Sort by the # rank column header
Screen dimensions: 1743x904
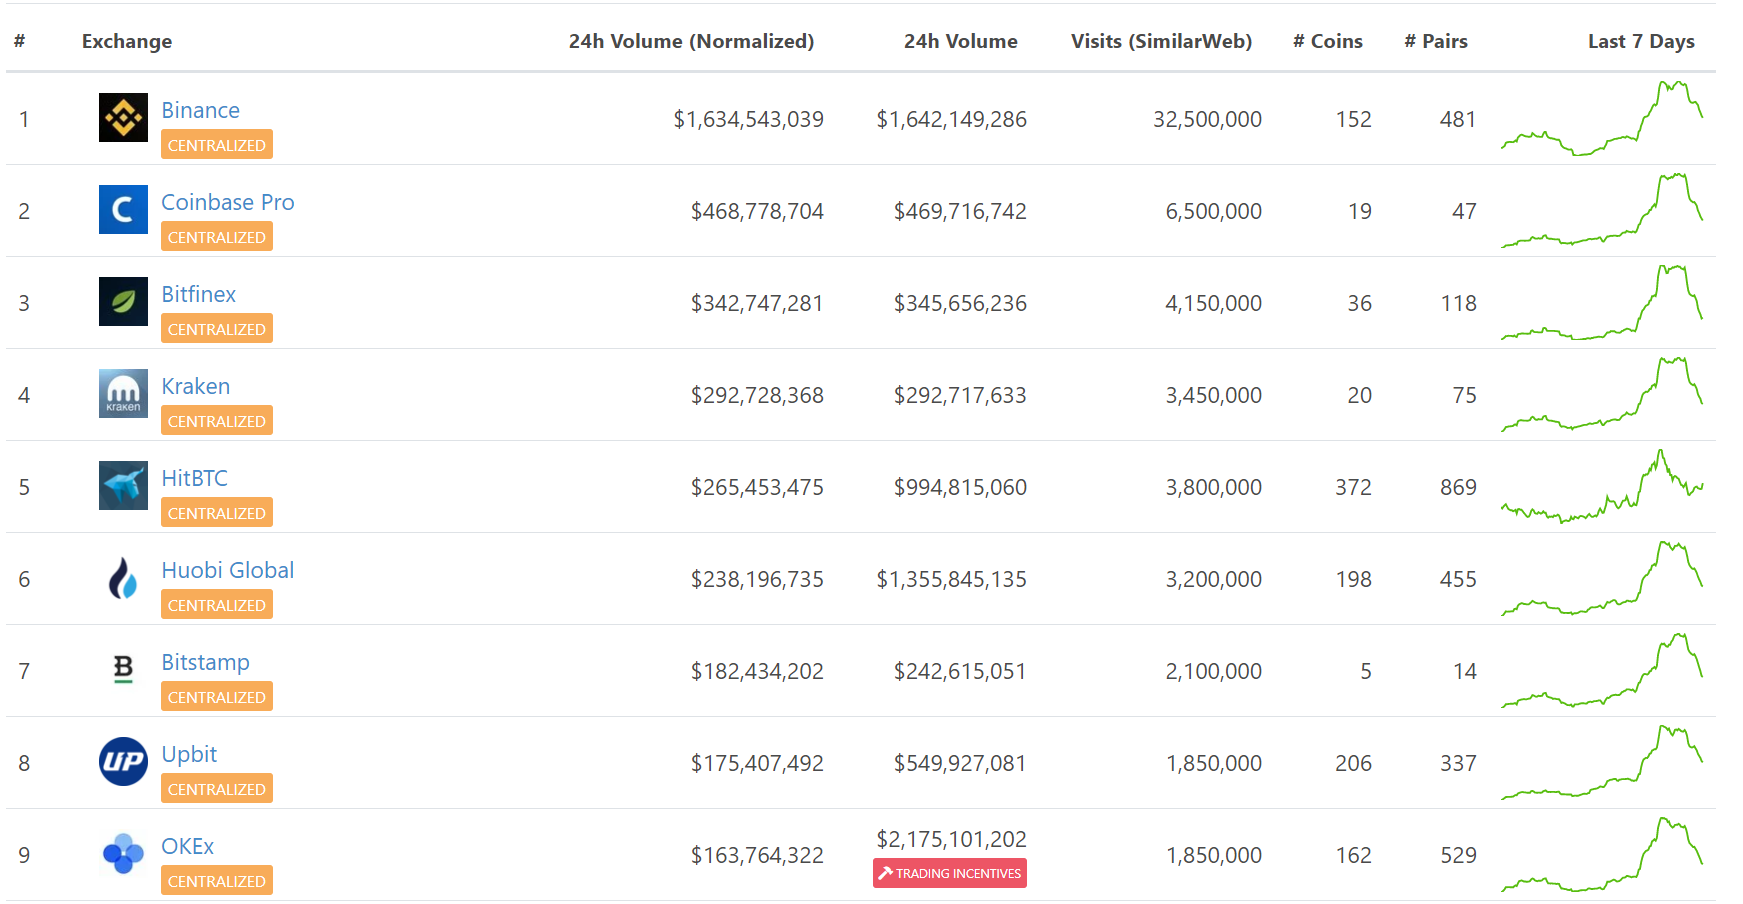pyautogui.click(x=19, y=41)
